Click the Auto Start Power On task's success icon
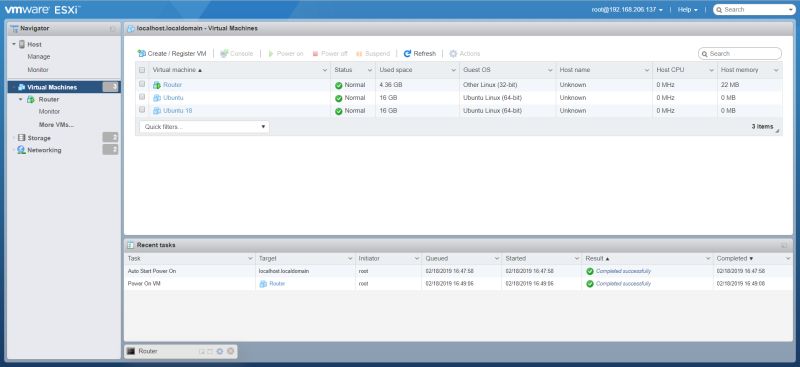Image resolution: width=800 pixels, height=367 pixels. tap(590, 272)
